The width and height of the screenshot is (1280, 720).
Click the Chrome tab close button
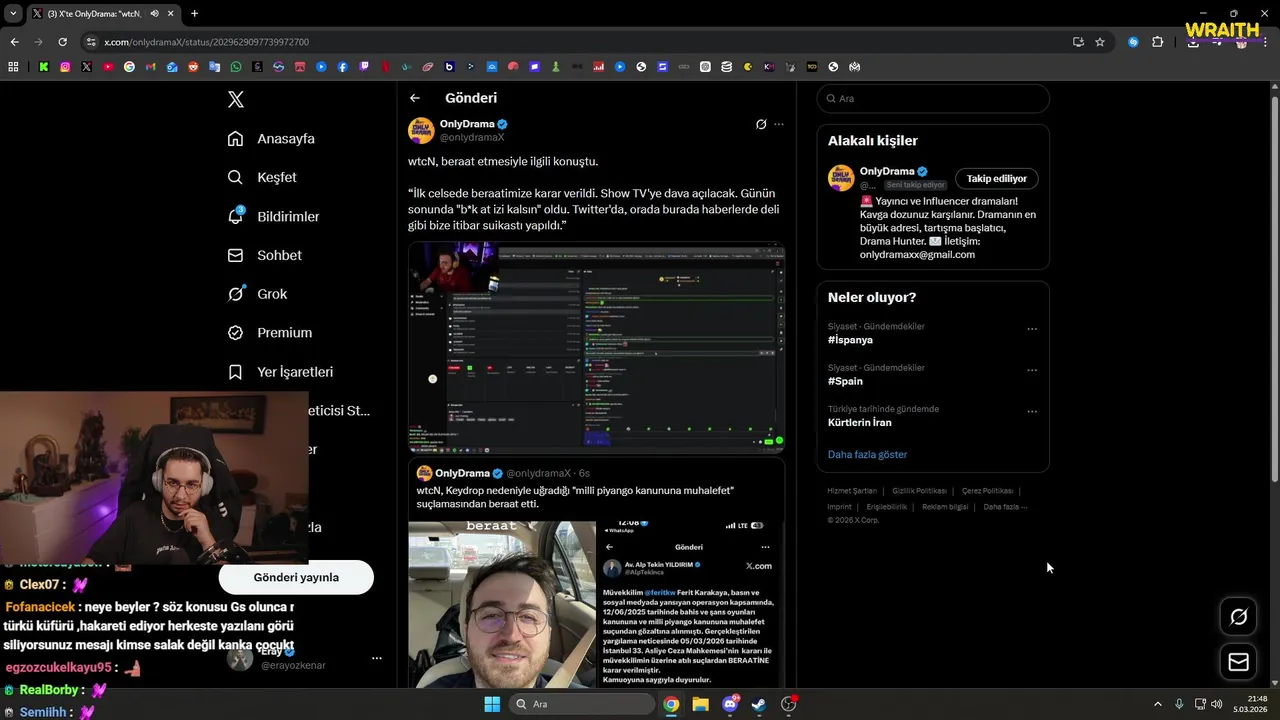tap(173, 14)
